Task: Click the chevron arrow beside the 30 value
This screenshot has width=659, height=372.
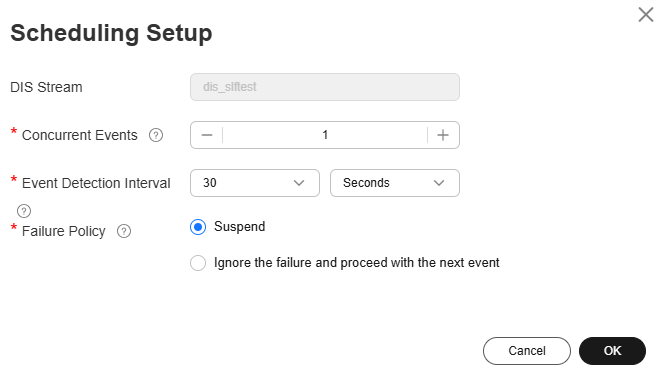Action: click(299, 183)
